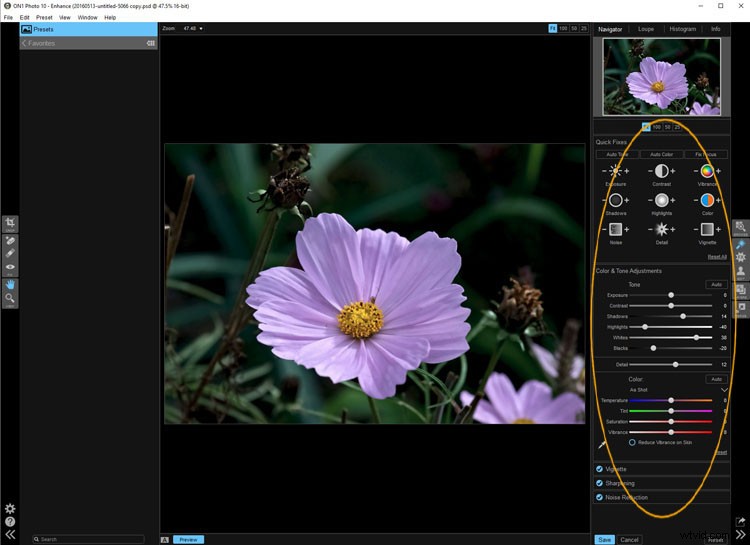Click the Auto Color button
Viewport: 750px width, 545px height.
coord(662,154)
